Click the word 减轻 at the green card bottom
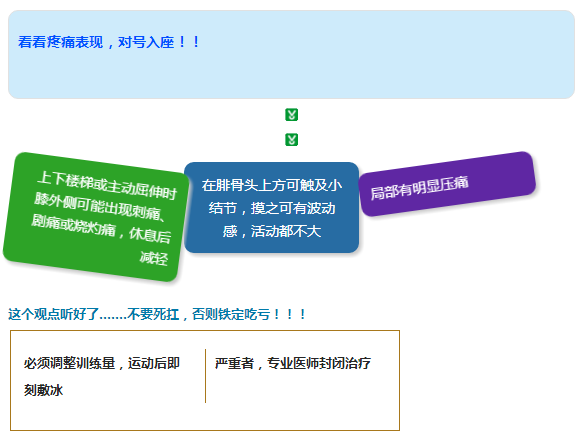The width and height of the screenshot is (579, 437). 154,257
